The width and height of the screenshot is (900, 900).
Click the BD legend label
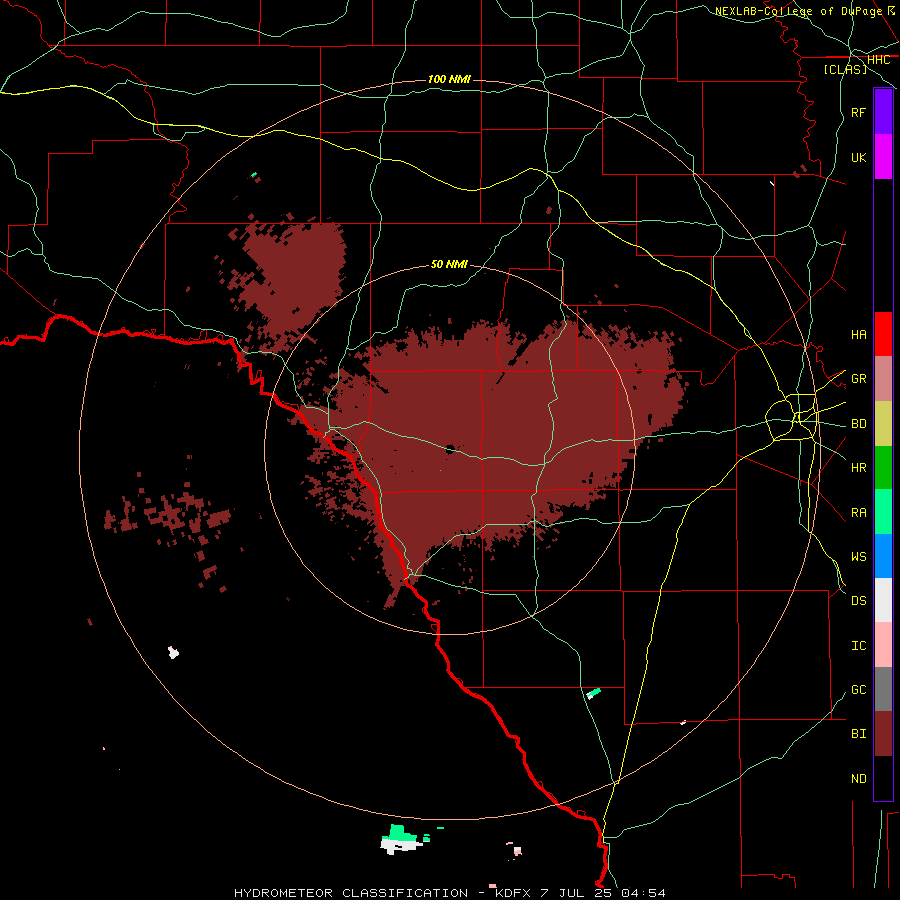point(858,424)
